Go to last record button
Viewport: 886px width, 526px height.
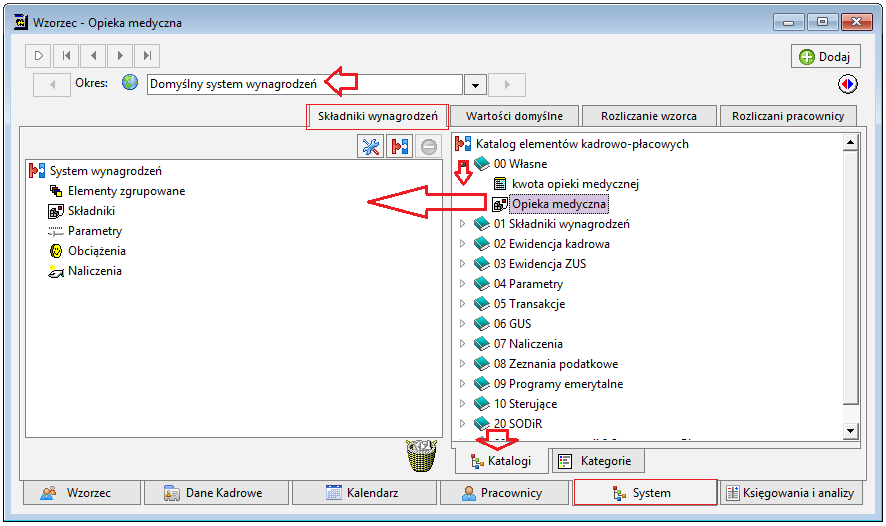147,56
